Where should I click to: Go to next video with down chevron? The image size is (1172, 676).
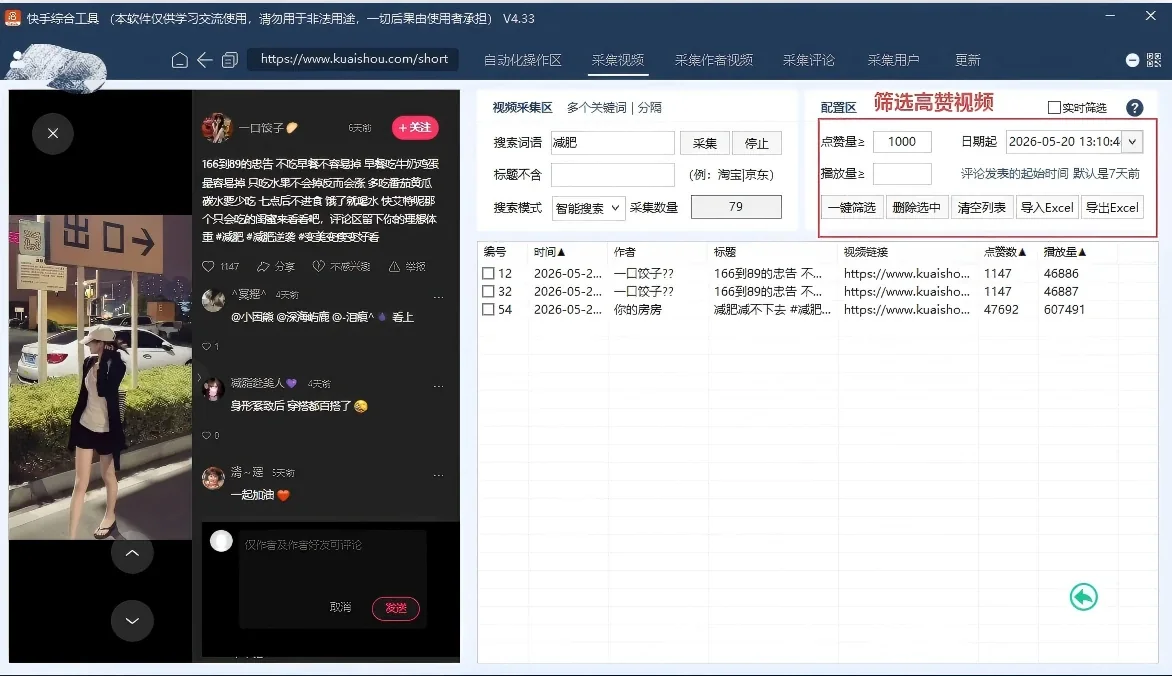(132, 620)
